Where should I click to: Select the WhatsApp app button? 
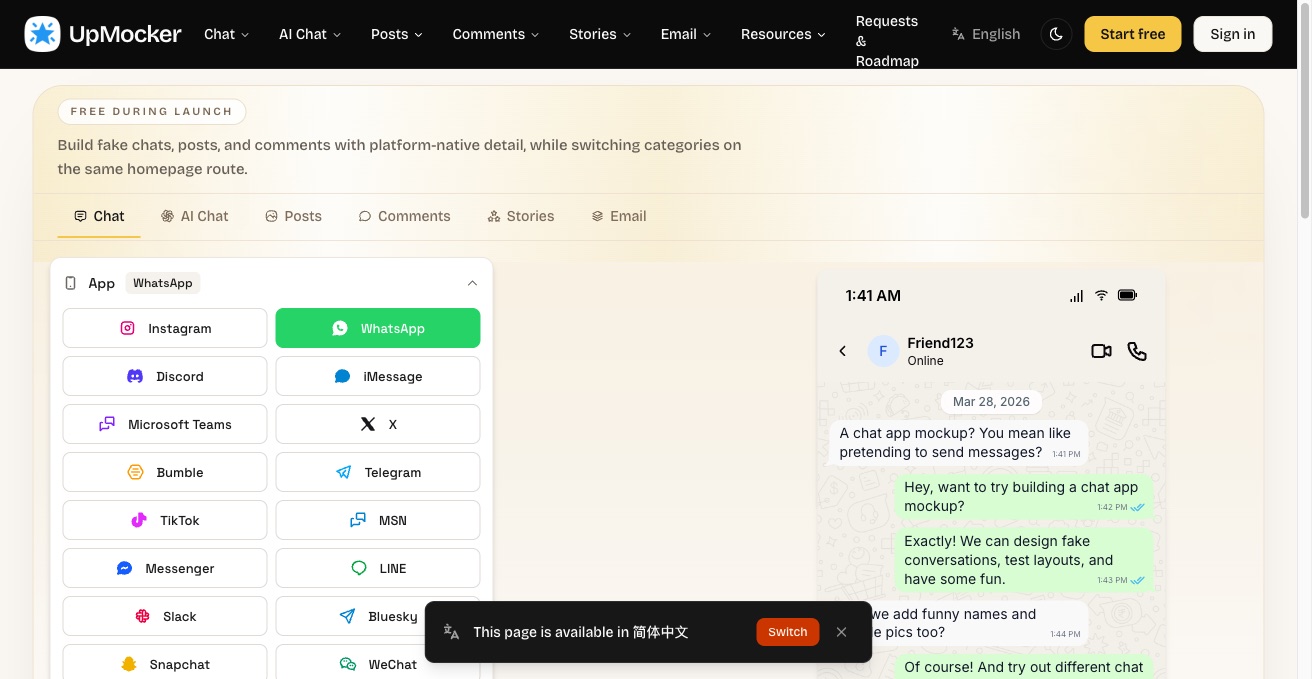click(378, 328)
